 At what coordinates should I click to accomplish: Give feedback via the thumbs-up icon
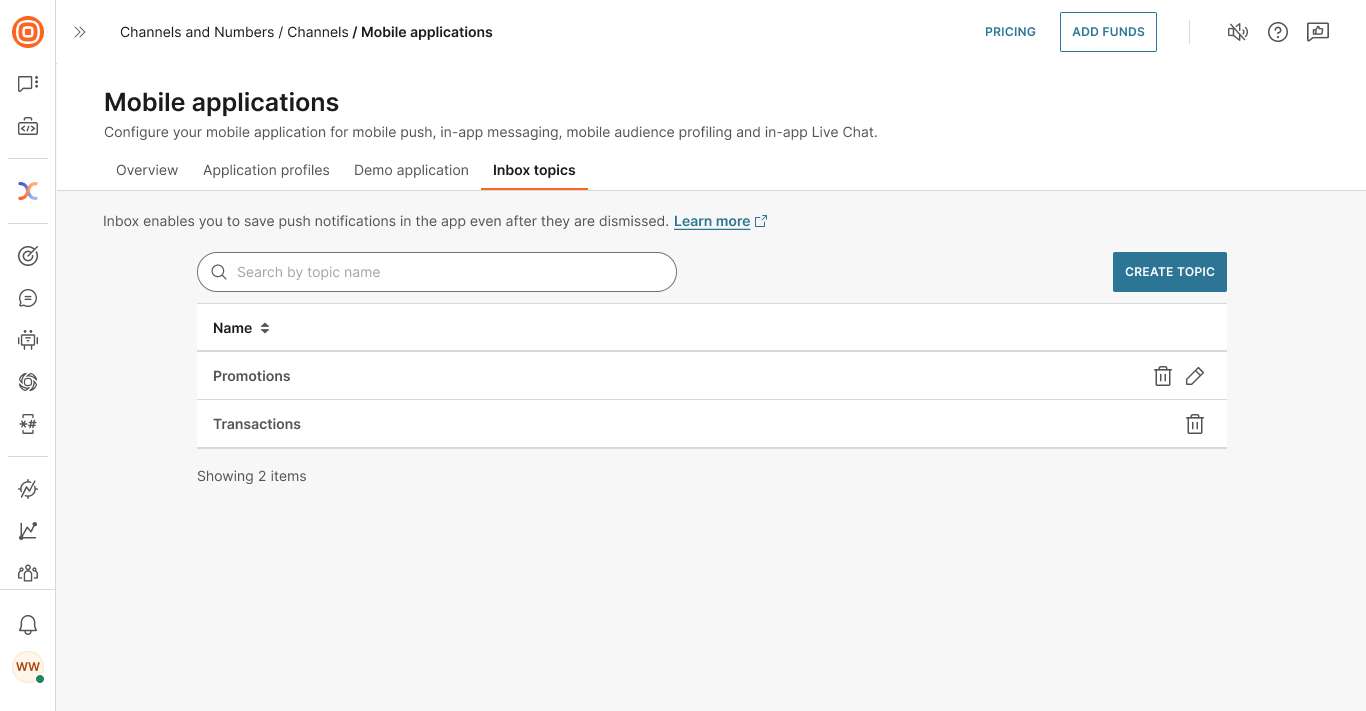coord(1317,31)
